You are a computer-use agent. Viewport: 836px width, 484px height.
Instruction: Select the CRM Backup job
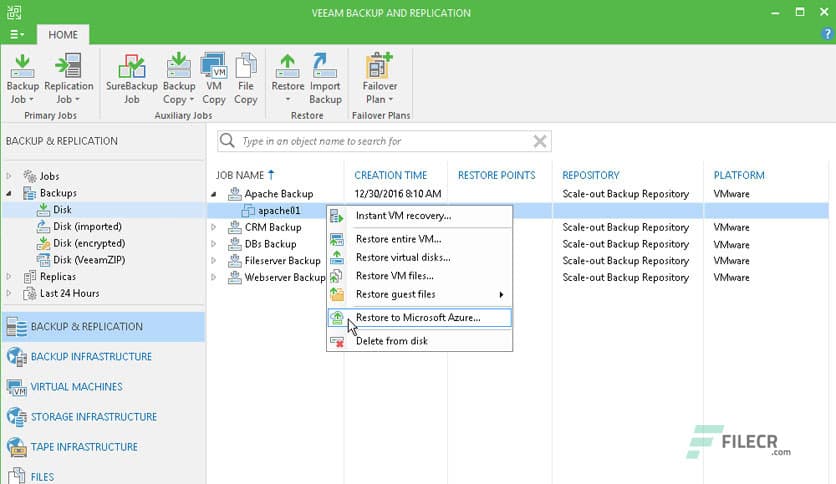point(272,228)
